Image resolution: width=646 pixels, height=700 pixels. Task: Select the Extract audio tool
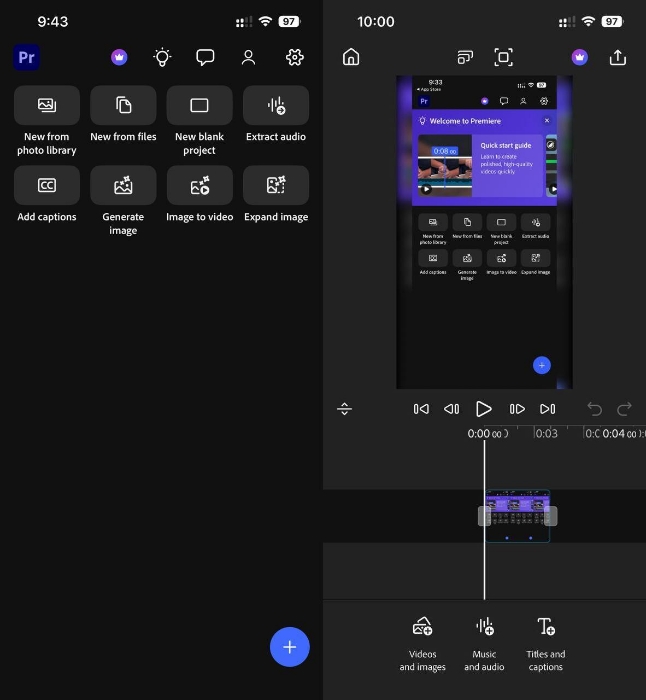coord(275,106)
